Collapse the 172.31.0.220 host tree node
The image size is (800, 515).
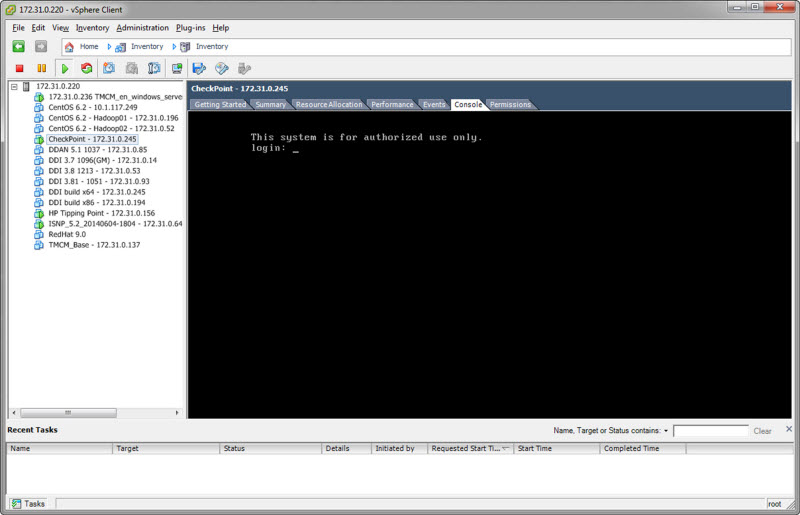click(14, 86)
